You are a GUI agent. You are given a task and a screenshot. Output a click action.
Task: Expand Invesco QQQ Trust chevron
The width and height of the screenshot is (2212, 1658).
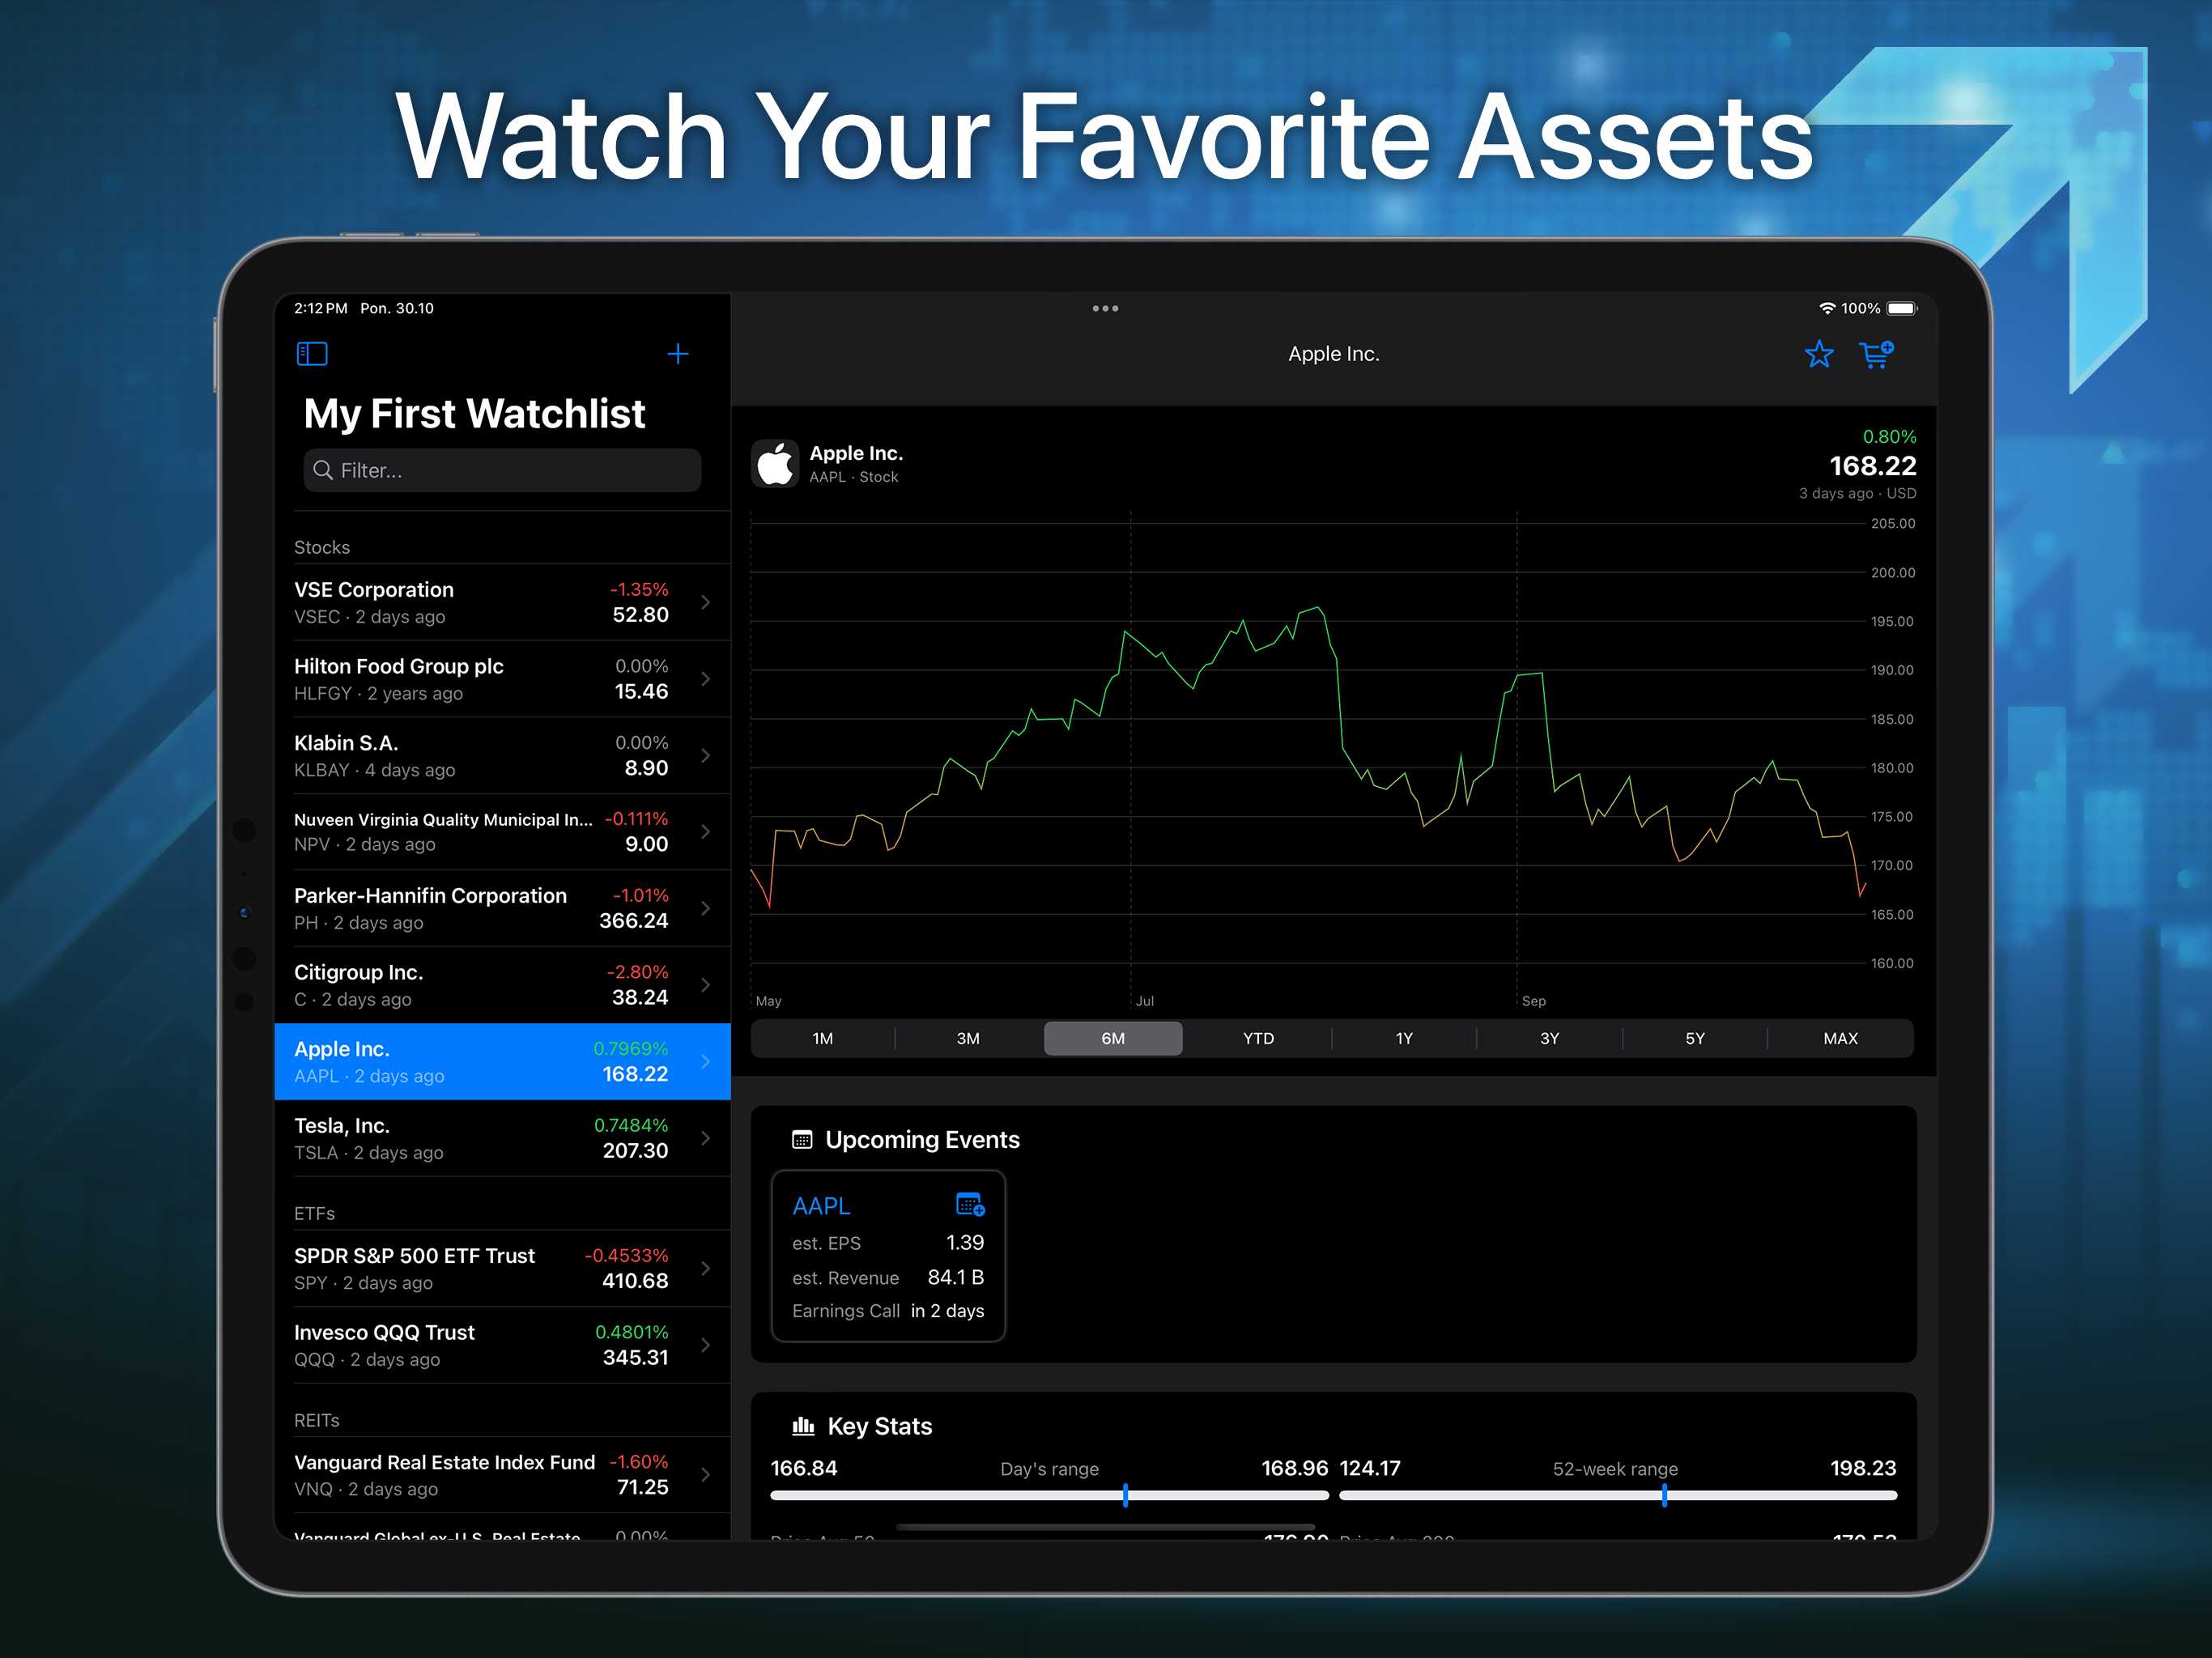click(706, 1345)
